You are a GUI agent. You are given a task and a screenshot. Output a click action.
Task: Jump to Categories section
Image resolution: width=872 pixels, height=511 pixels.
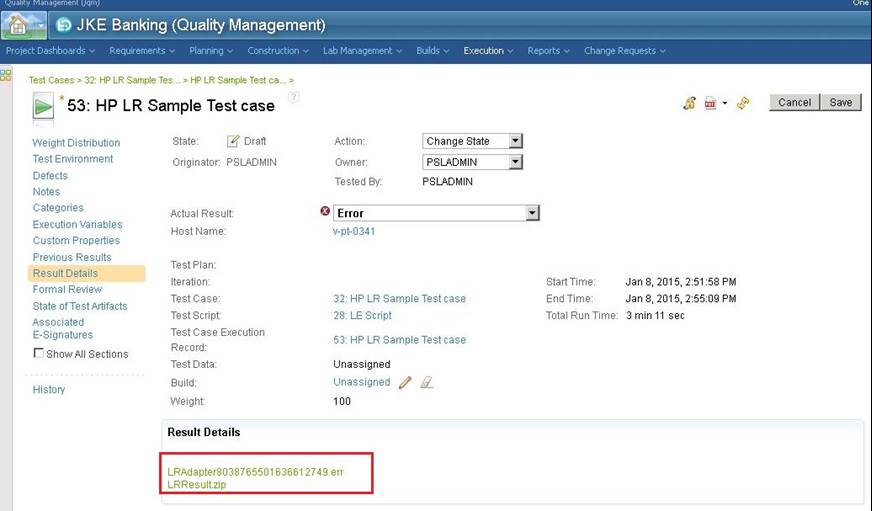[x=58, y=208]
